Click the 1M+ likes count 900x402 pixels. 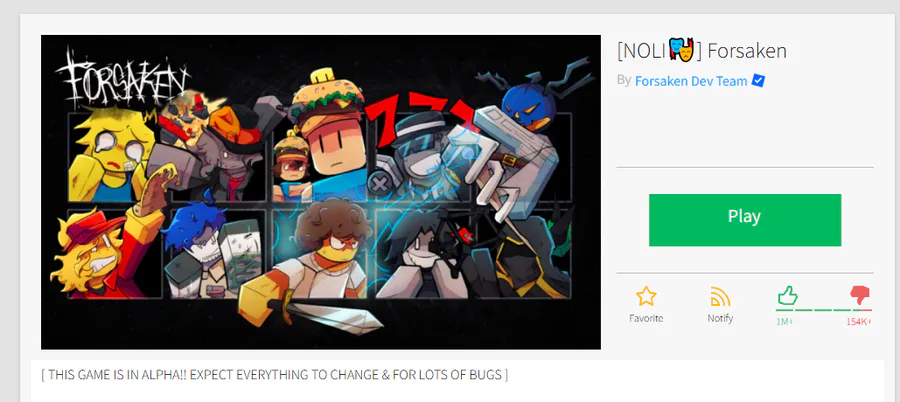(x=784, y=322)
